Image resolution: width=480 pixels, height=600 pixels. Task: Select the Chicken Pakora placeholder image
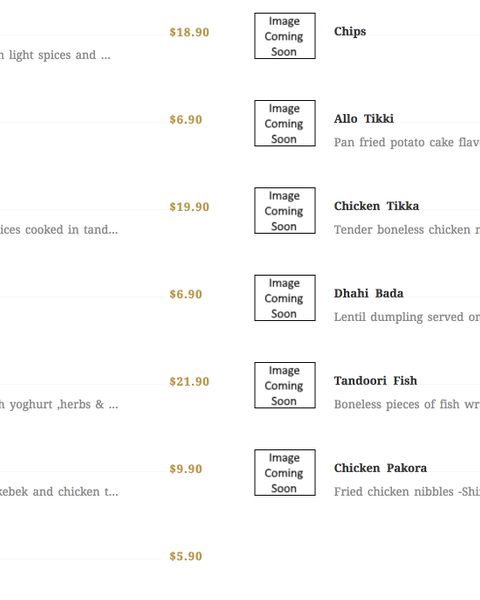click(x=285, y=473)
